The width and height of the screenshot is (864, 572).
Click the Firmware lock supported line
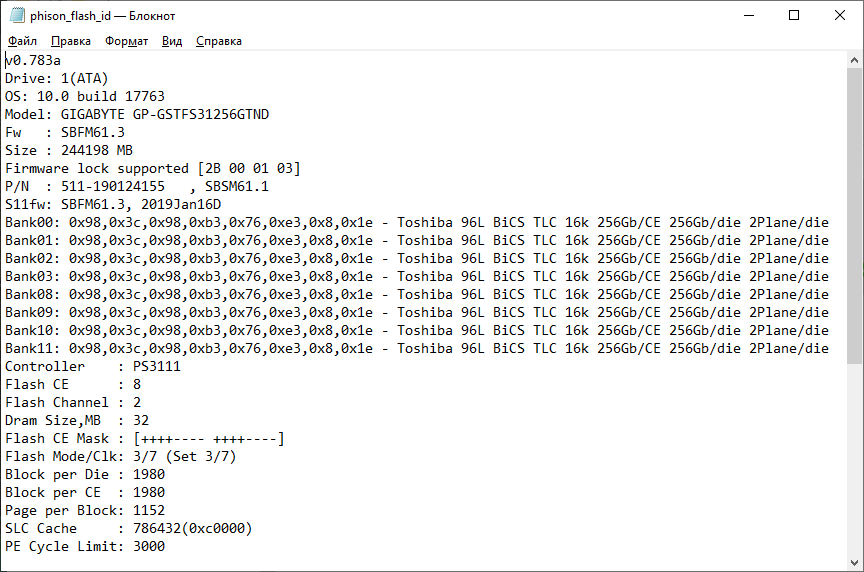click(x=153, y=169)
